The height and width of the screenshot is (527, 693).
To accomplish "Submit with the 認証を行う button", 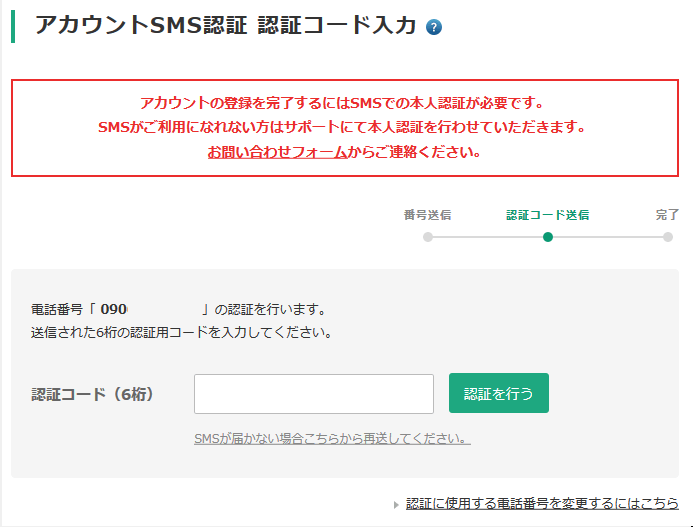I will point(499,393).
